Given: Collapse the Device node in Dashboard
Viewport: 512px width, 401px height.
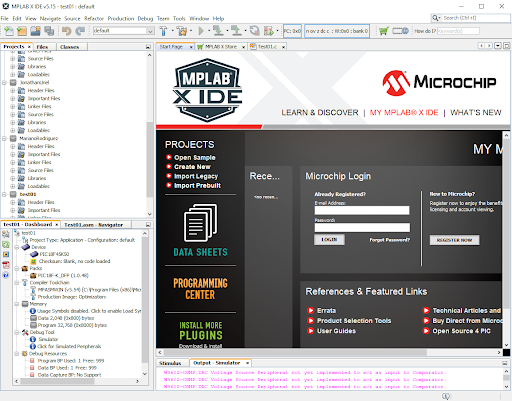Looking at the screenshot, I should tap(17, 247).
